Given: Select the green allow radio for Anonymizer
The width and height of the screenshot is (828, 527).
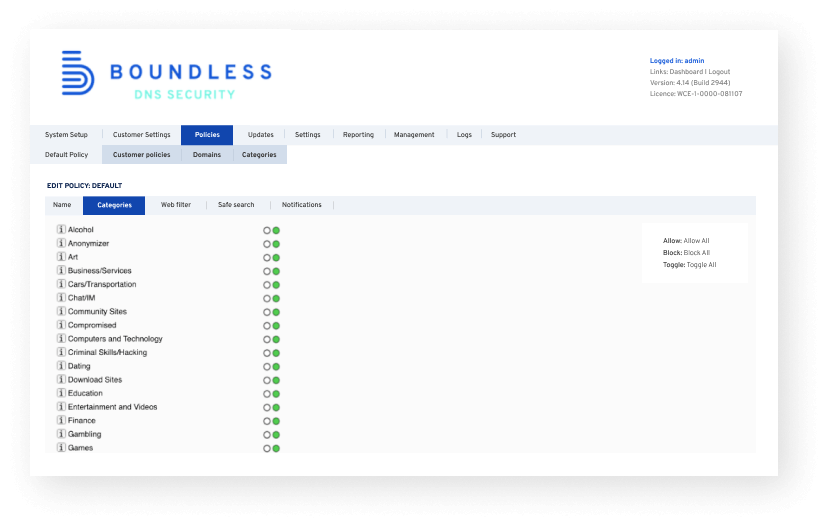Looking at the screenshot, I should click(276, 244).
